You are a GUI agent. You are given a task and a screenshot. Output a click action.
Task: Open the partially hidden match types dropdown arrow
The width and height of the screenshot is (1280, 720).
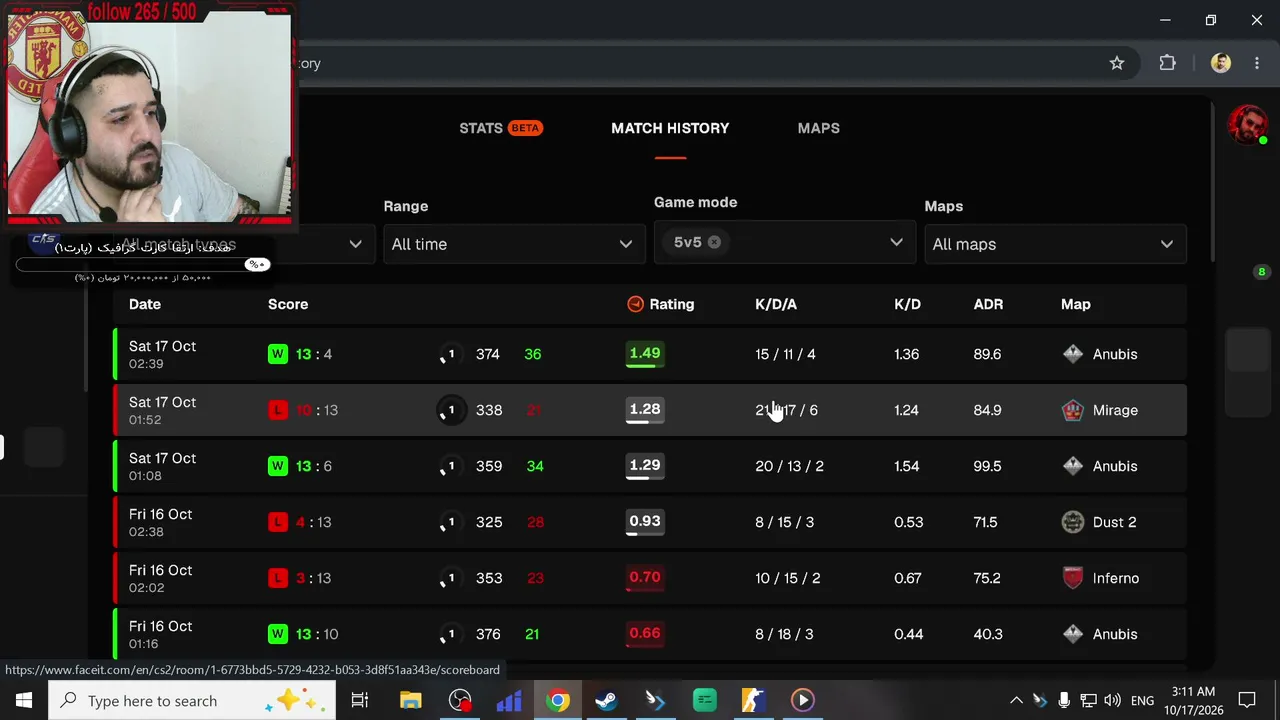355,244
